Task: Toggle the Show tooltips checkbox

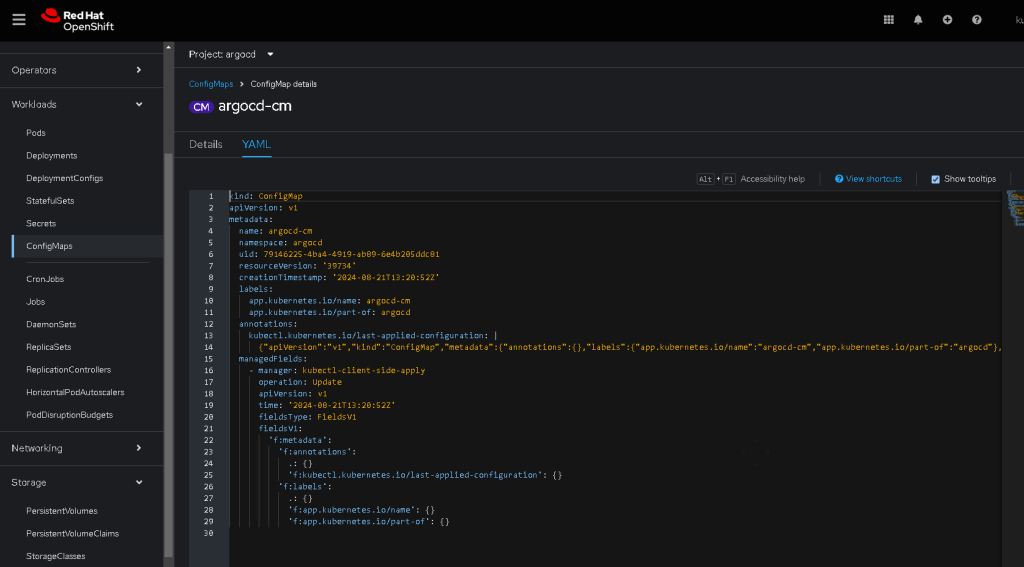Action: [x=935, y=179]
